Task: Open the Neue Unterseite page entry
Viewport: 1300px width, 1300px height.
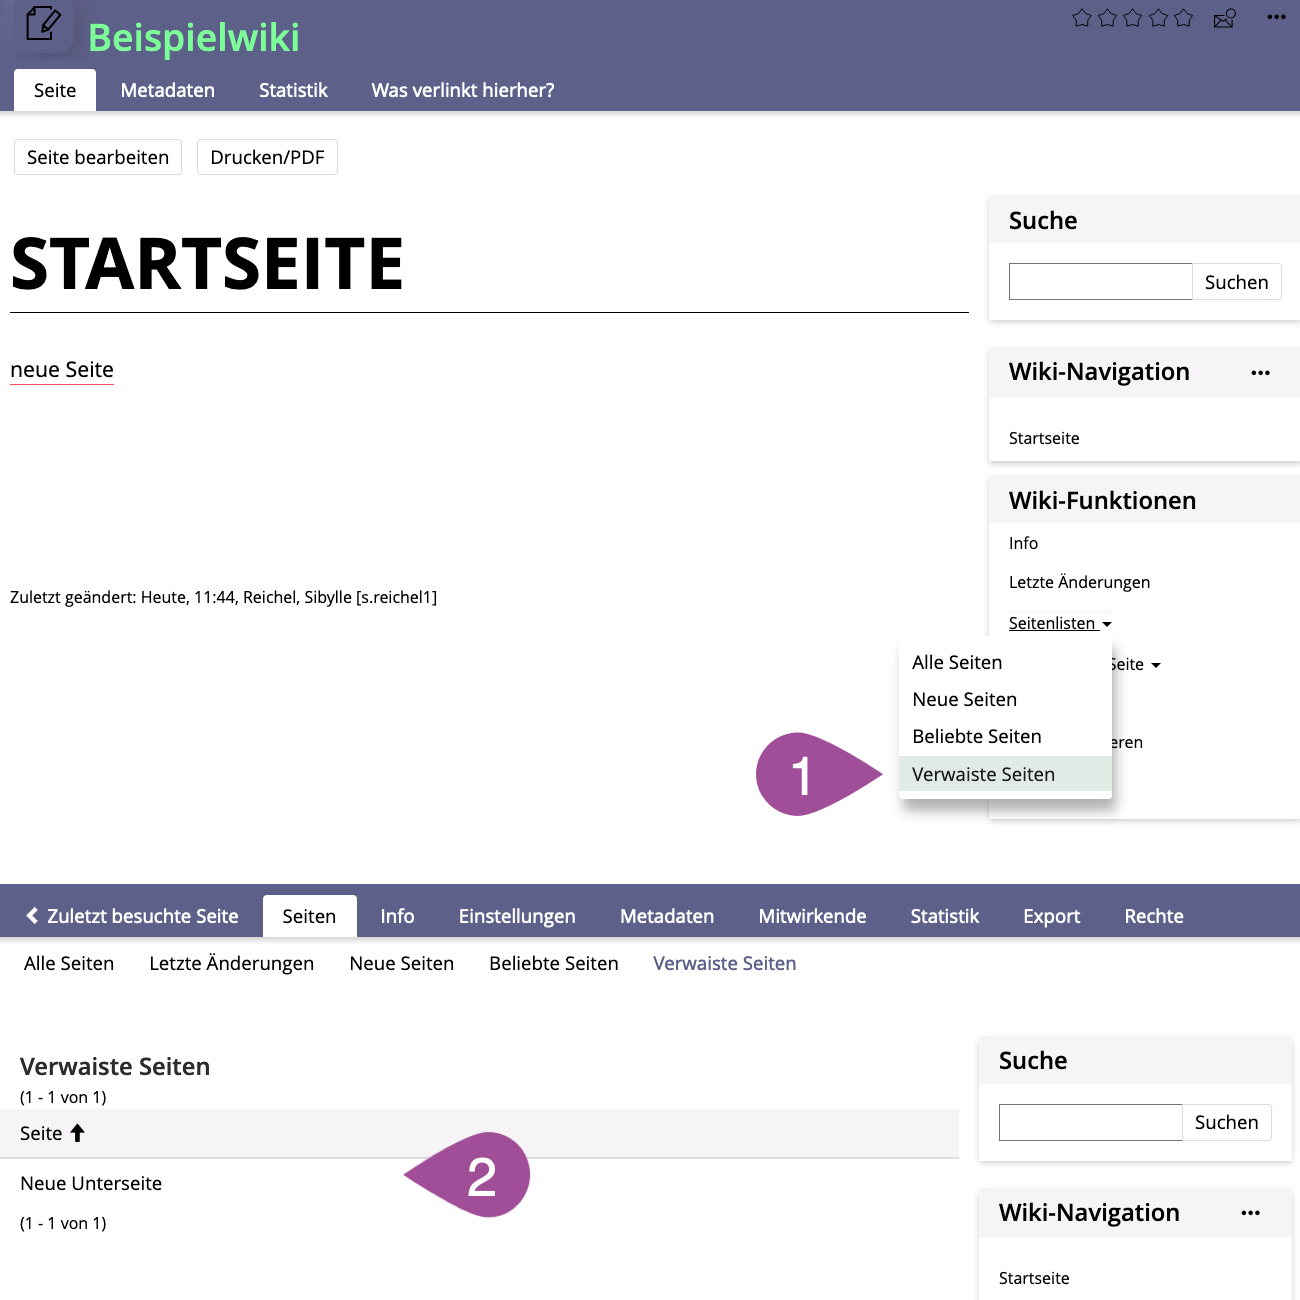Action: (x=91, y=1183)
